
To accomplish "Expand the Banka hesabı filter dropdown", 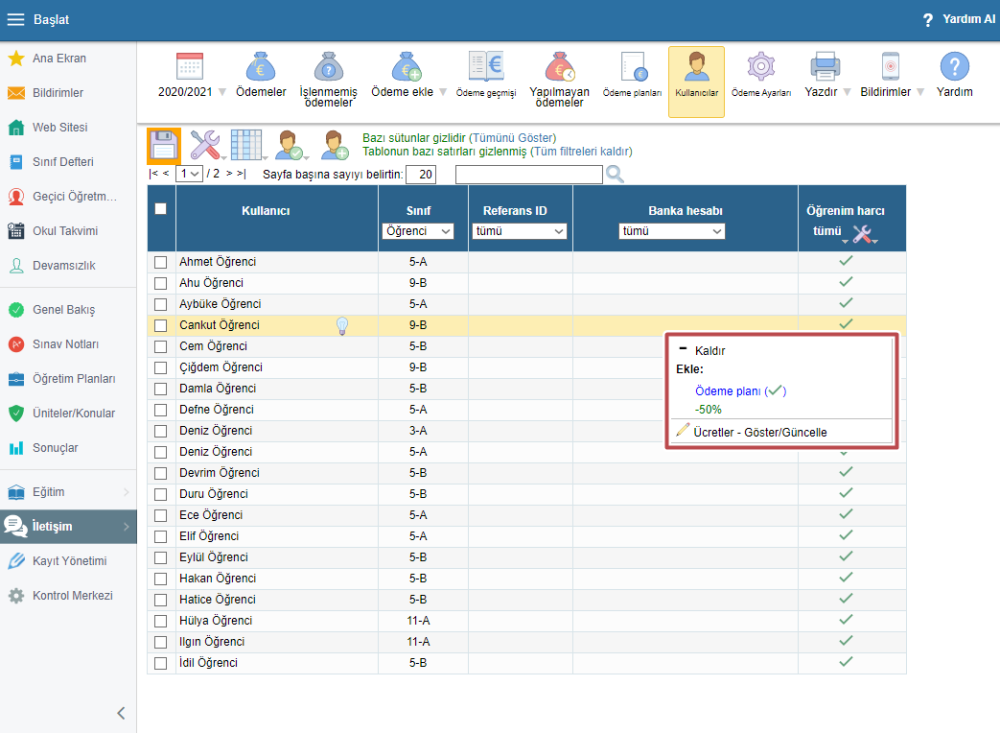I will pos(671,231).
